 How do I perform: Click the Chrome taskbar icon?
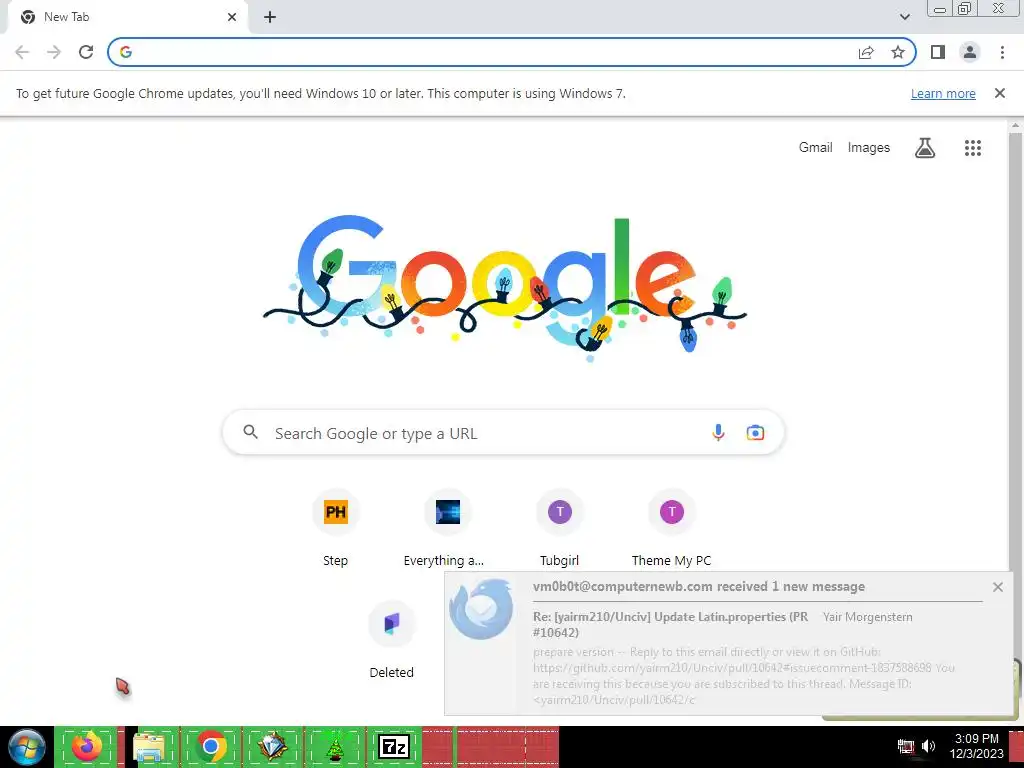click(x=210, y=746)
